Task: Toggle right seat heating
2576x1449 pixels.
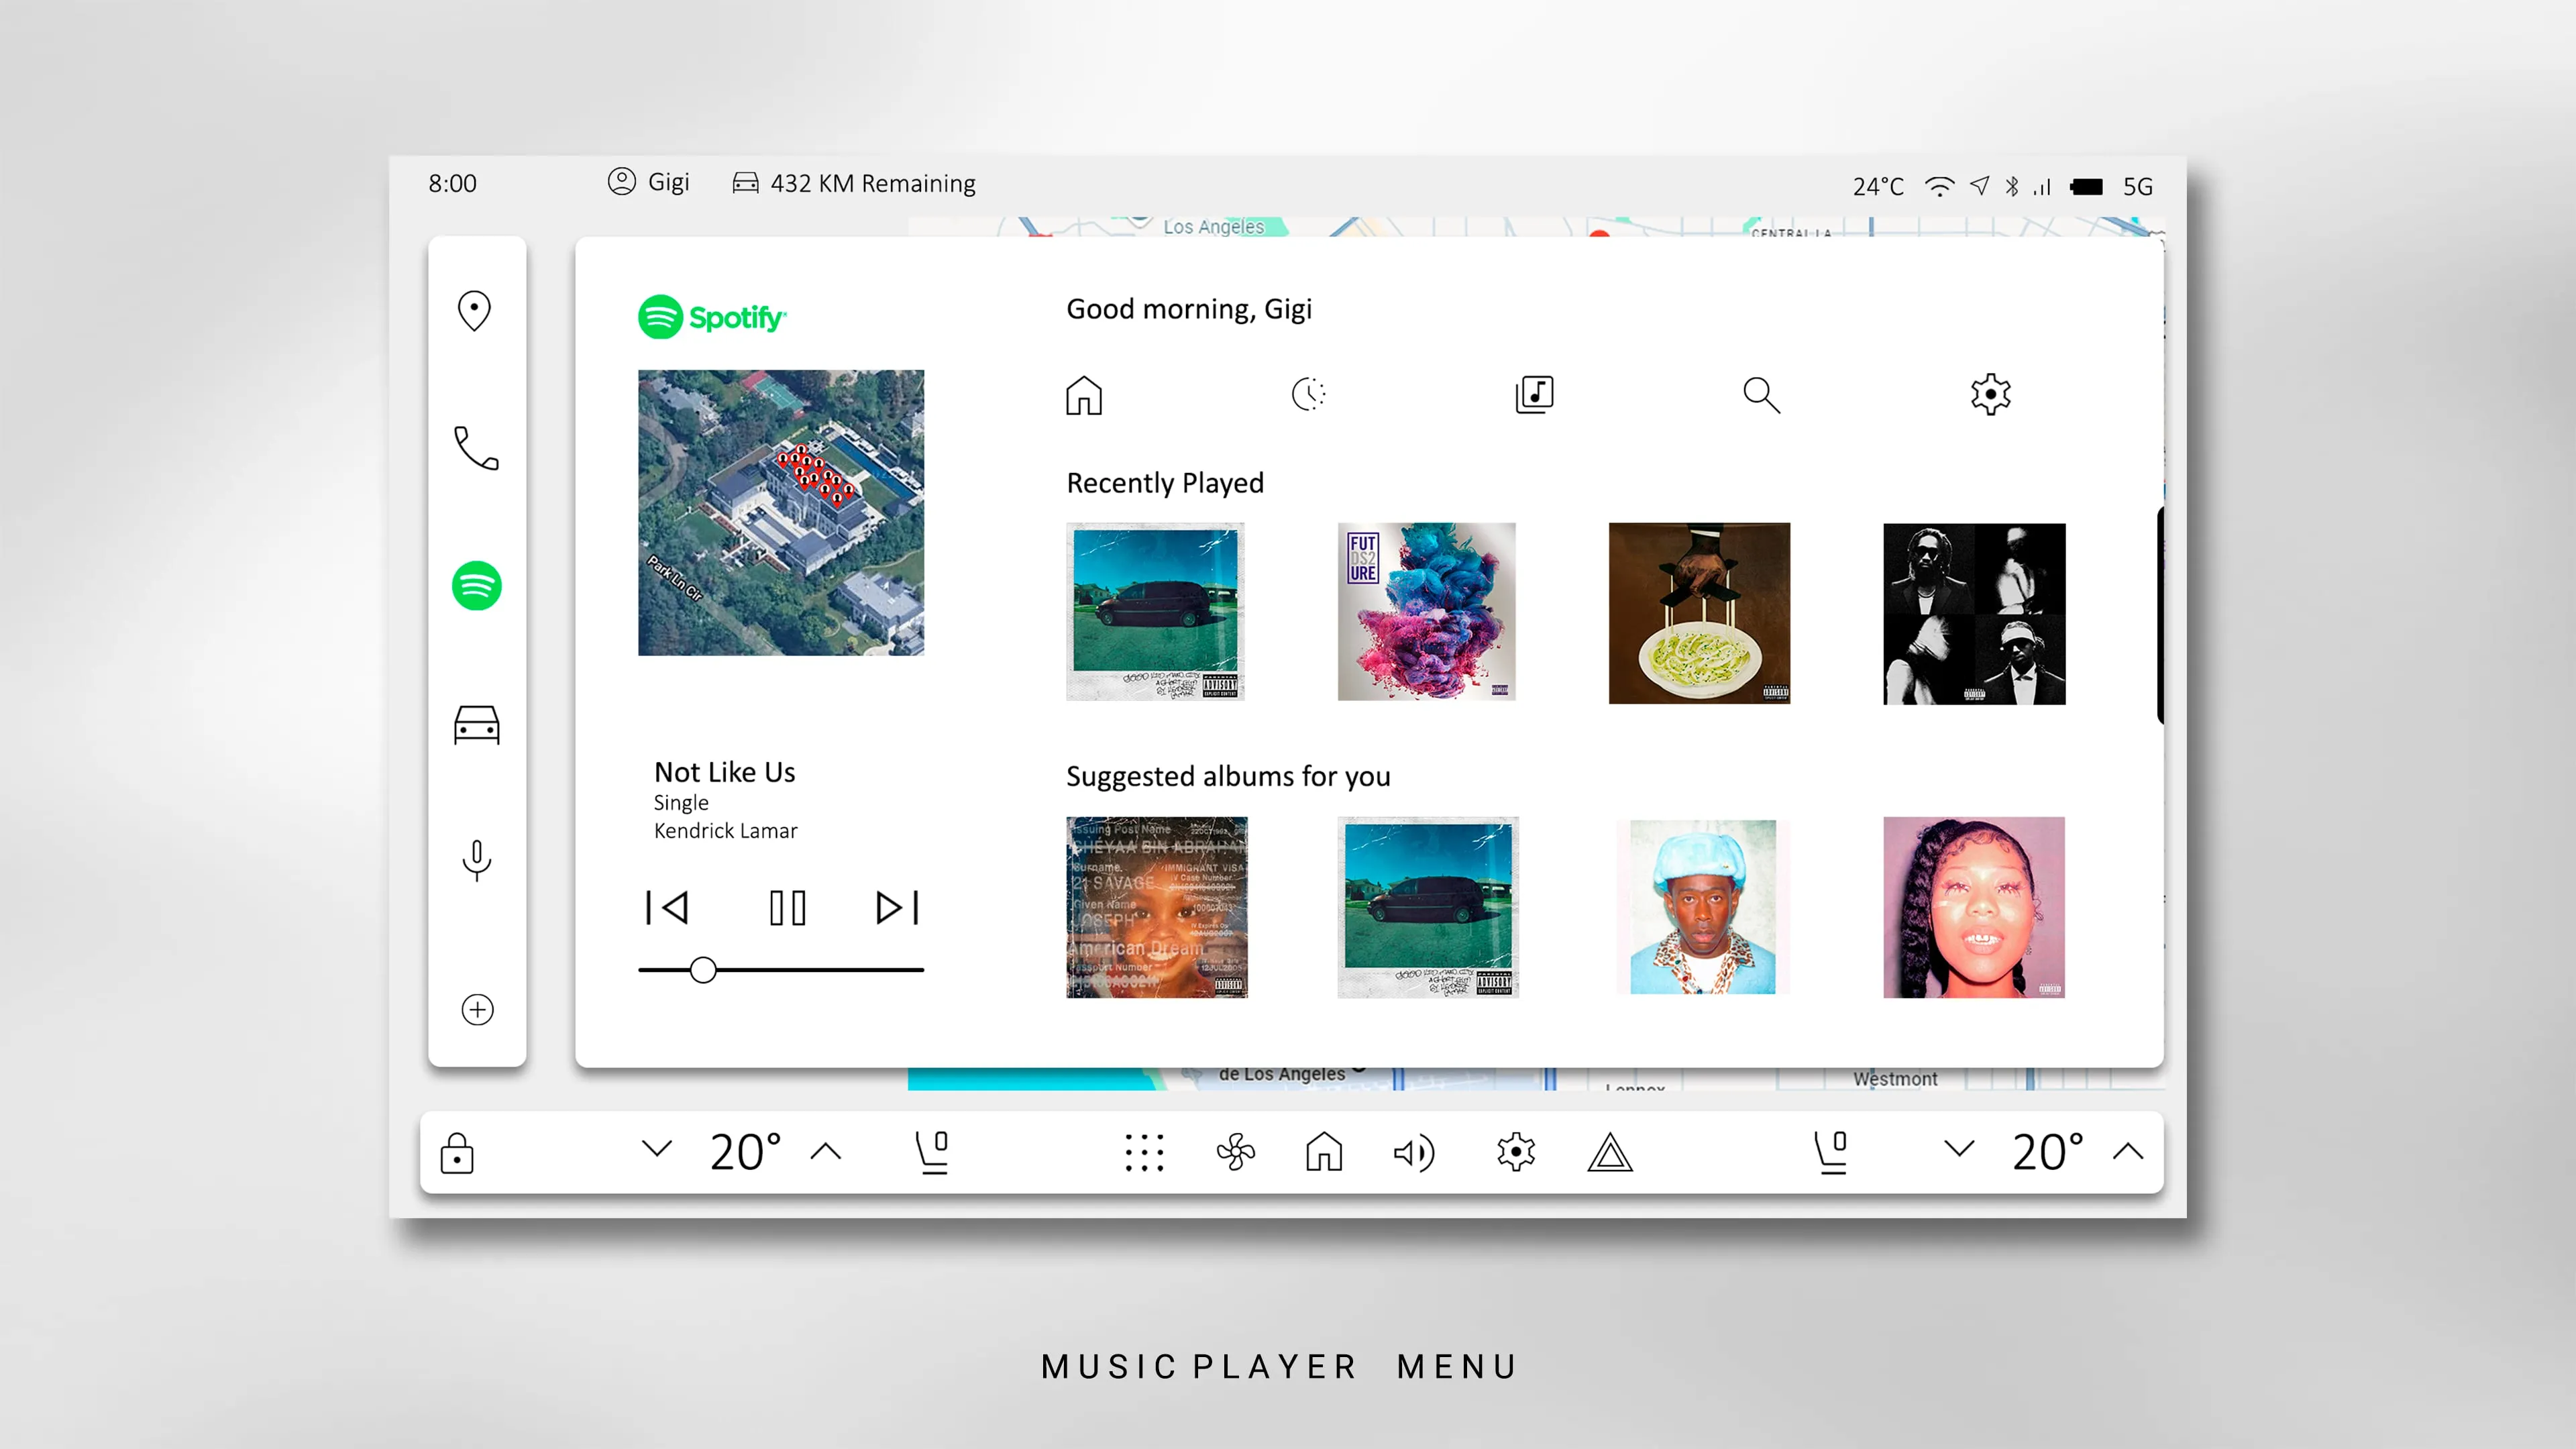Action: 1831,1152
